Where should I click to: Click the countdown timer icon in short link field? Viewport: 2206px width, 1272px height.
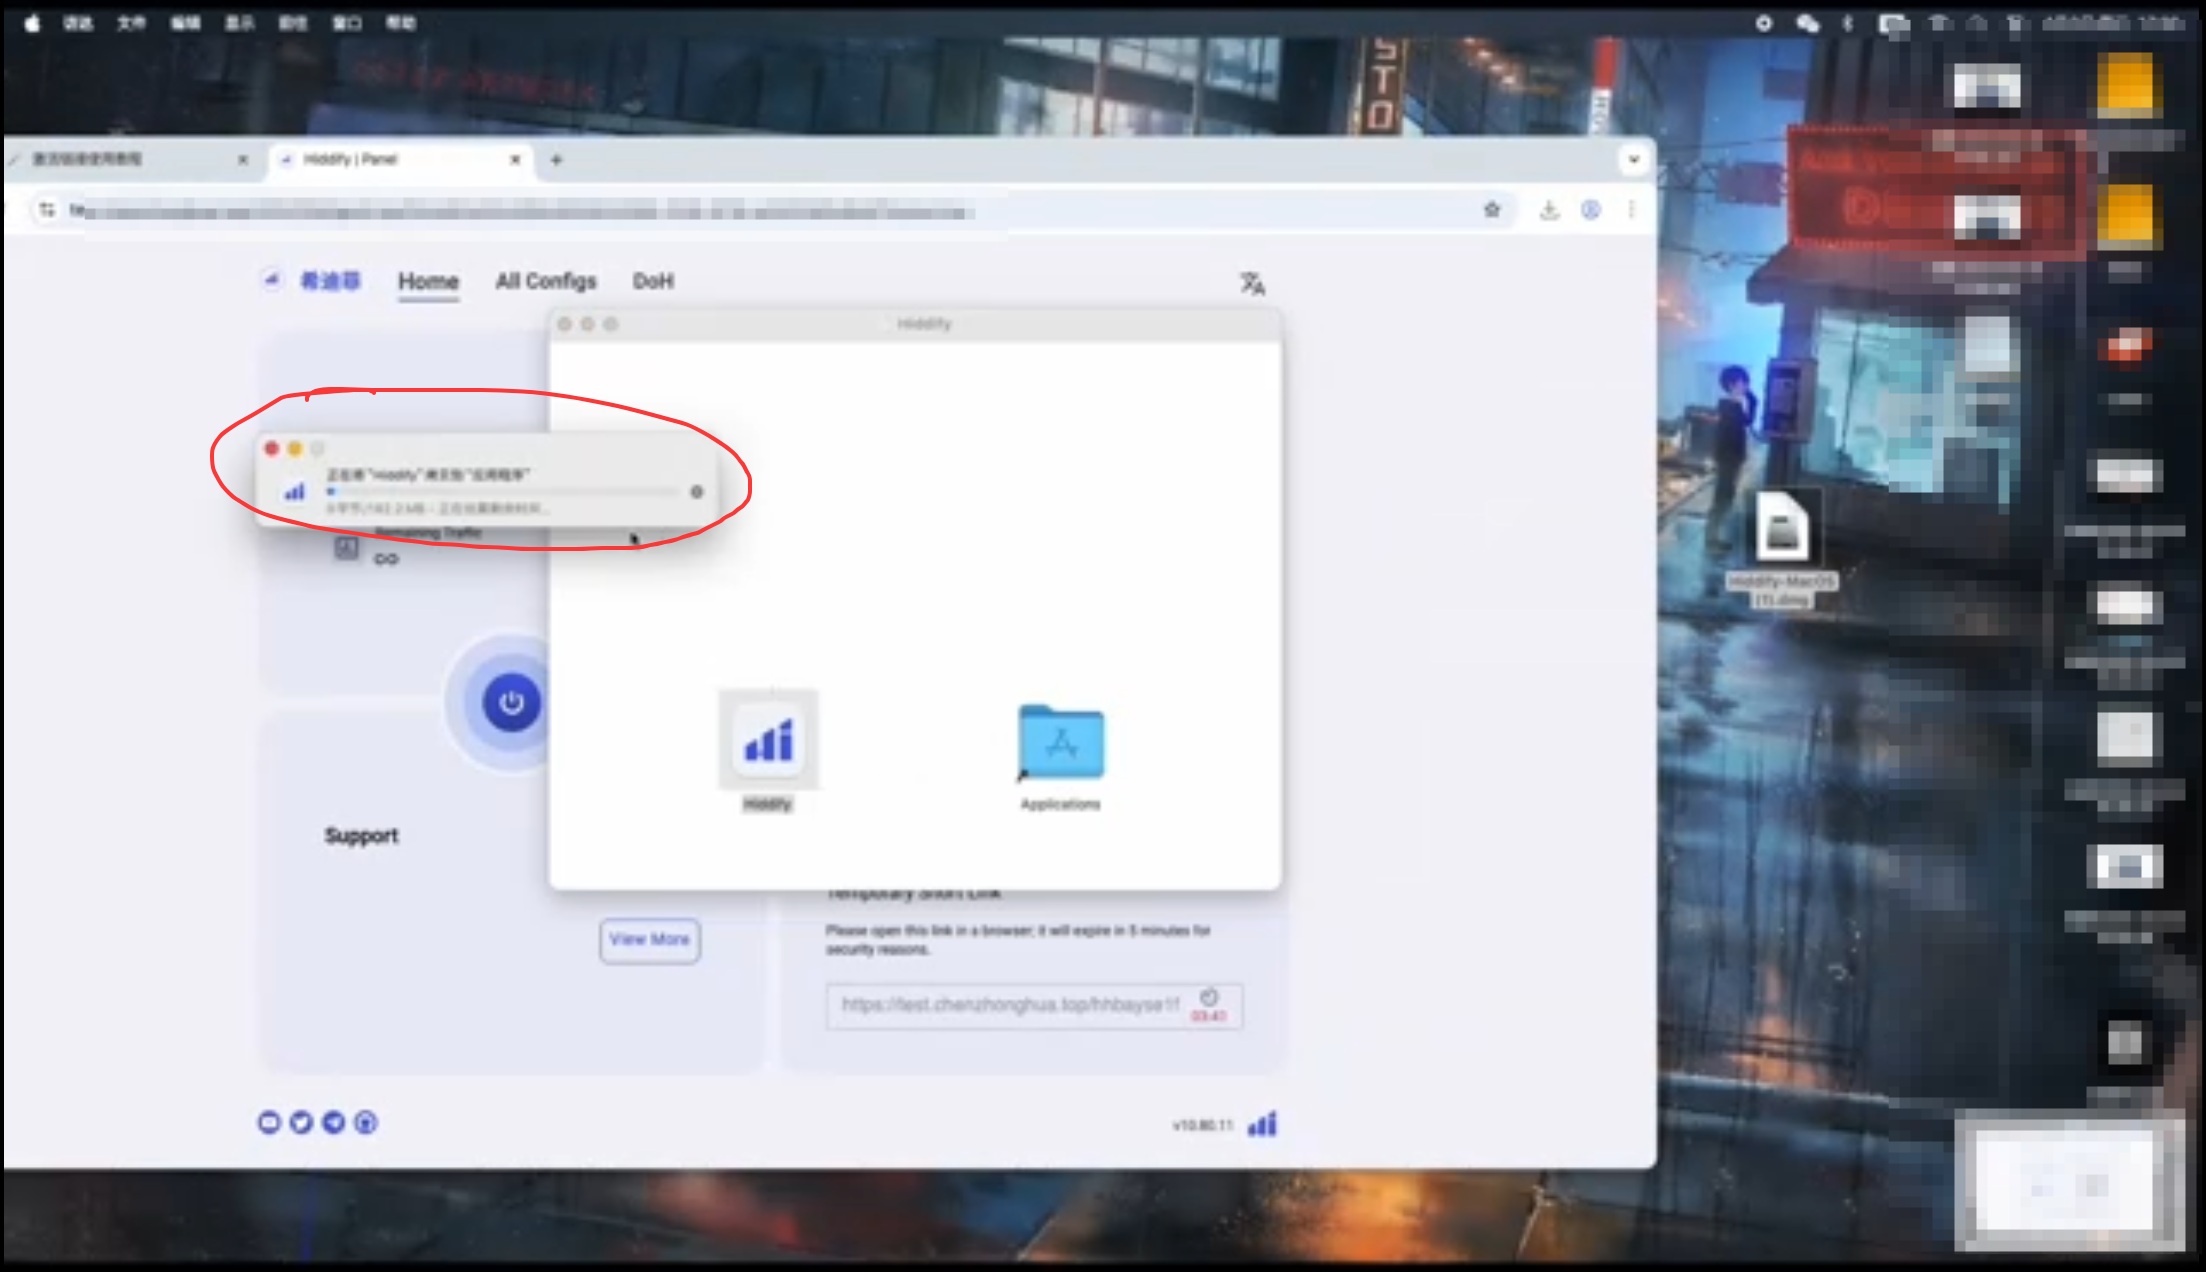1209,997
